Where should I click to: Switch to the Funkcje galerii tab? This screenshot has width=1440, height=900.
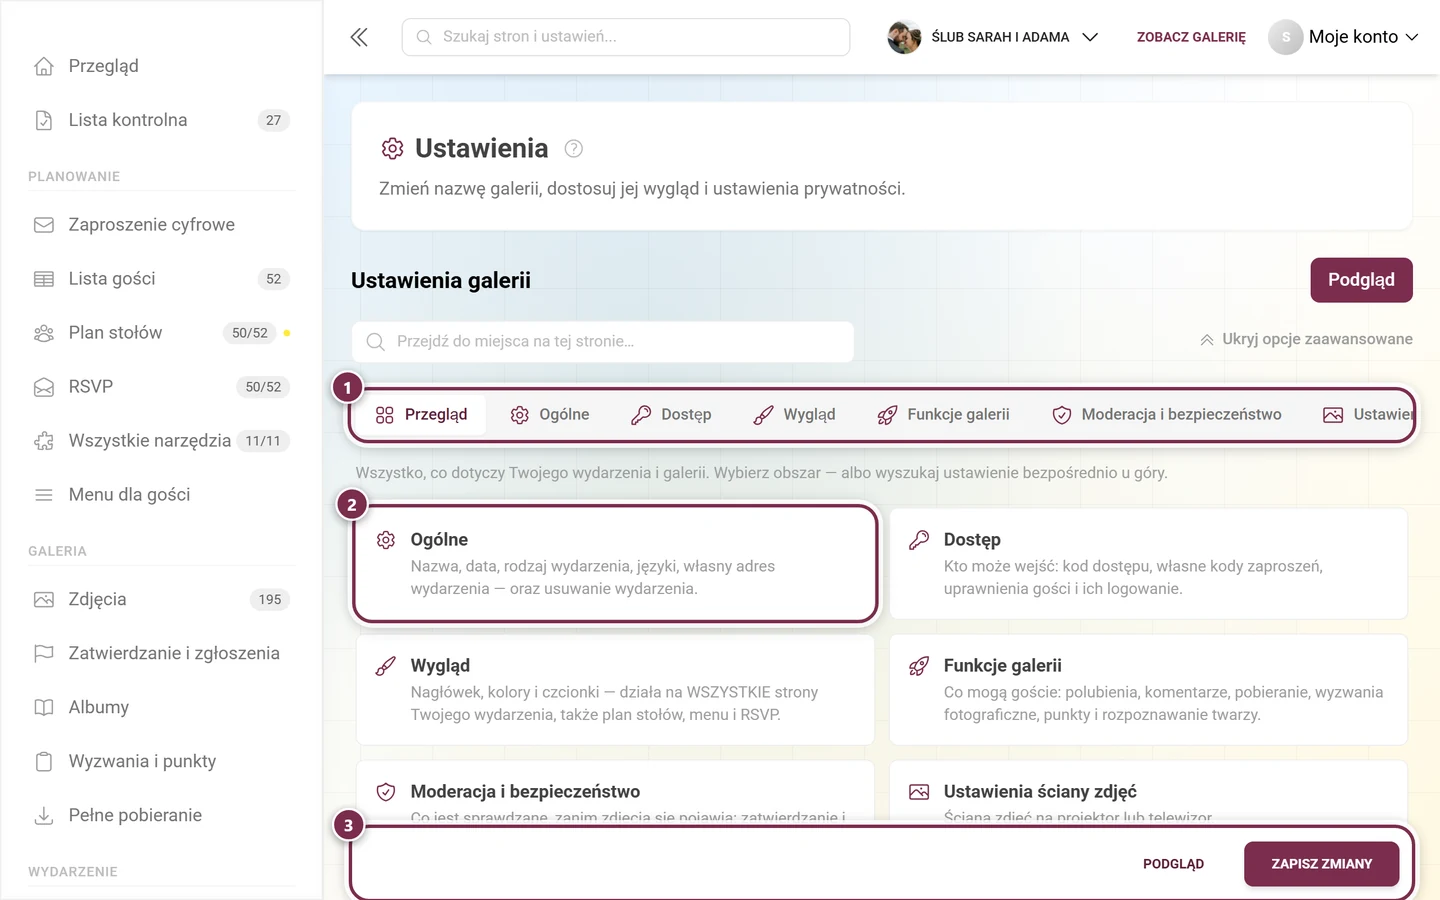[944, 415]
